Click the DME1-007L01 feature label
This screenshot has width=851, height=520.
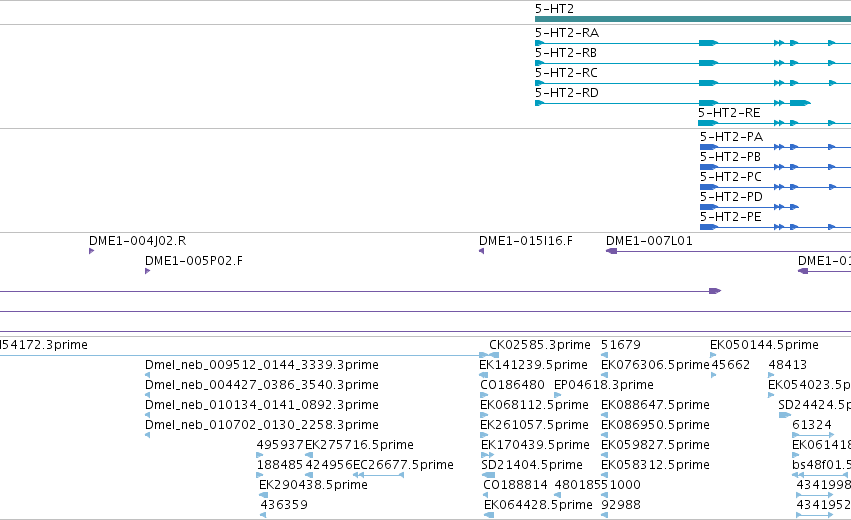pyautogui.click(x=649, y=242)
